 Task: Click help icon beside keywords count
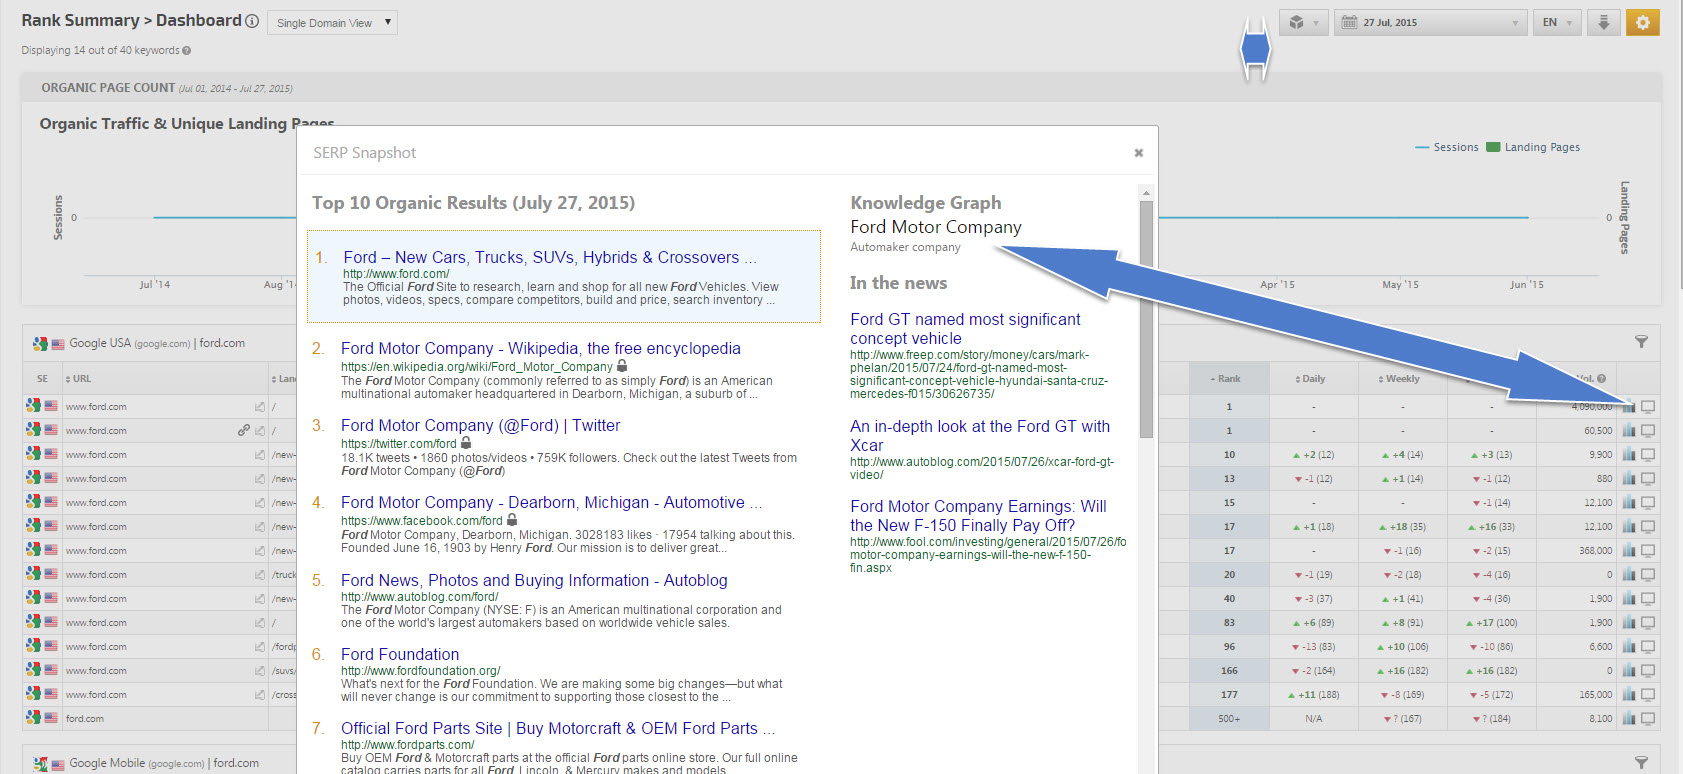click(x=187, y=51)
